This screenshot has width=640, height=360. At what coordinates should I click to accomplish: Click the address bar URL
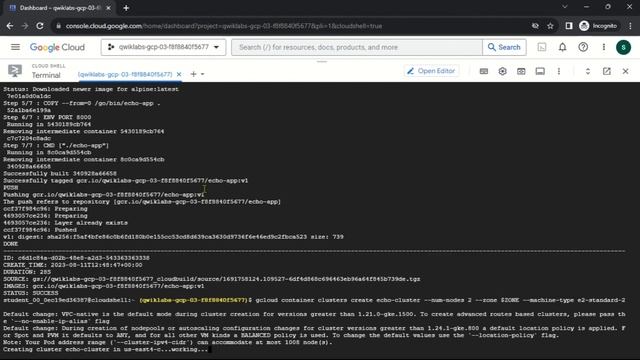coord(224,26)
